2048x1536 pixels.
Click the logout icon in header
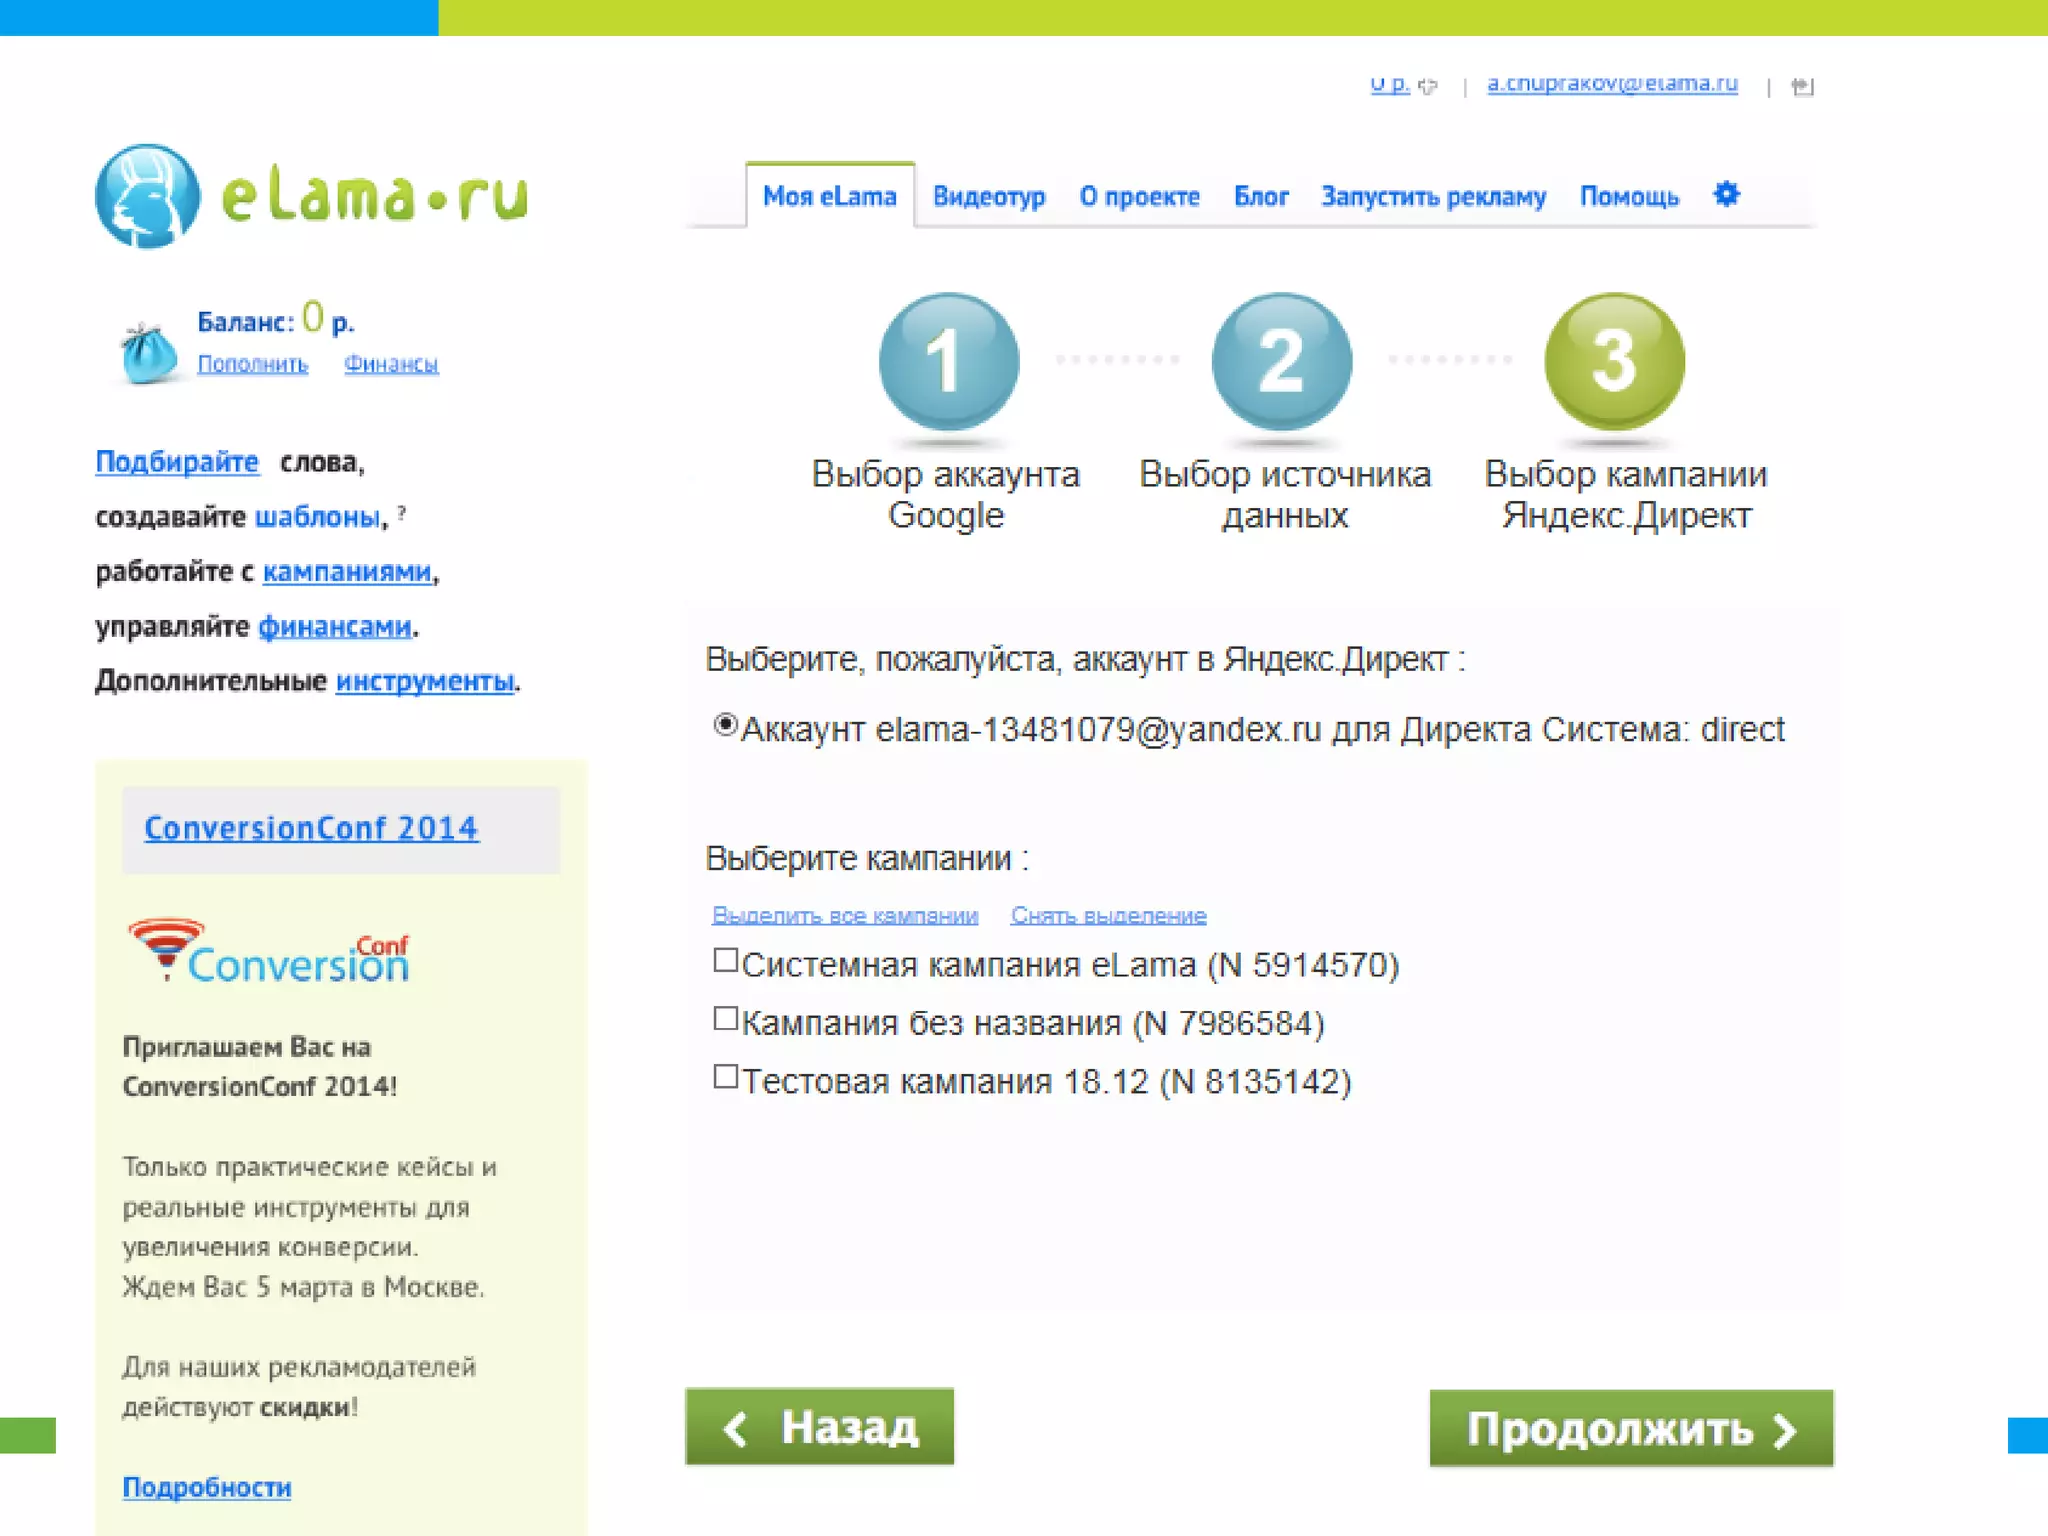click(1802, 86)
